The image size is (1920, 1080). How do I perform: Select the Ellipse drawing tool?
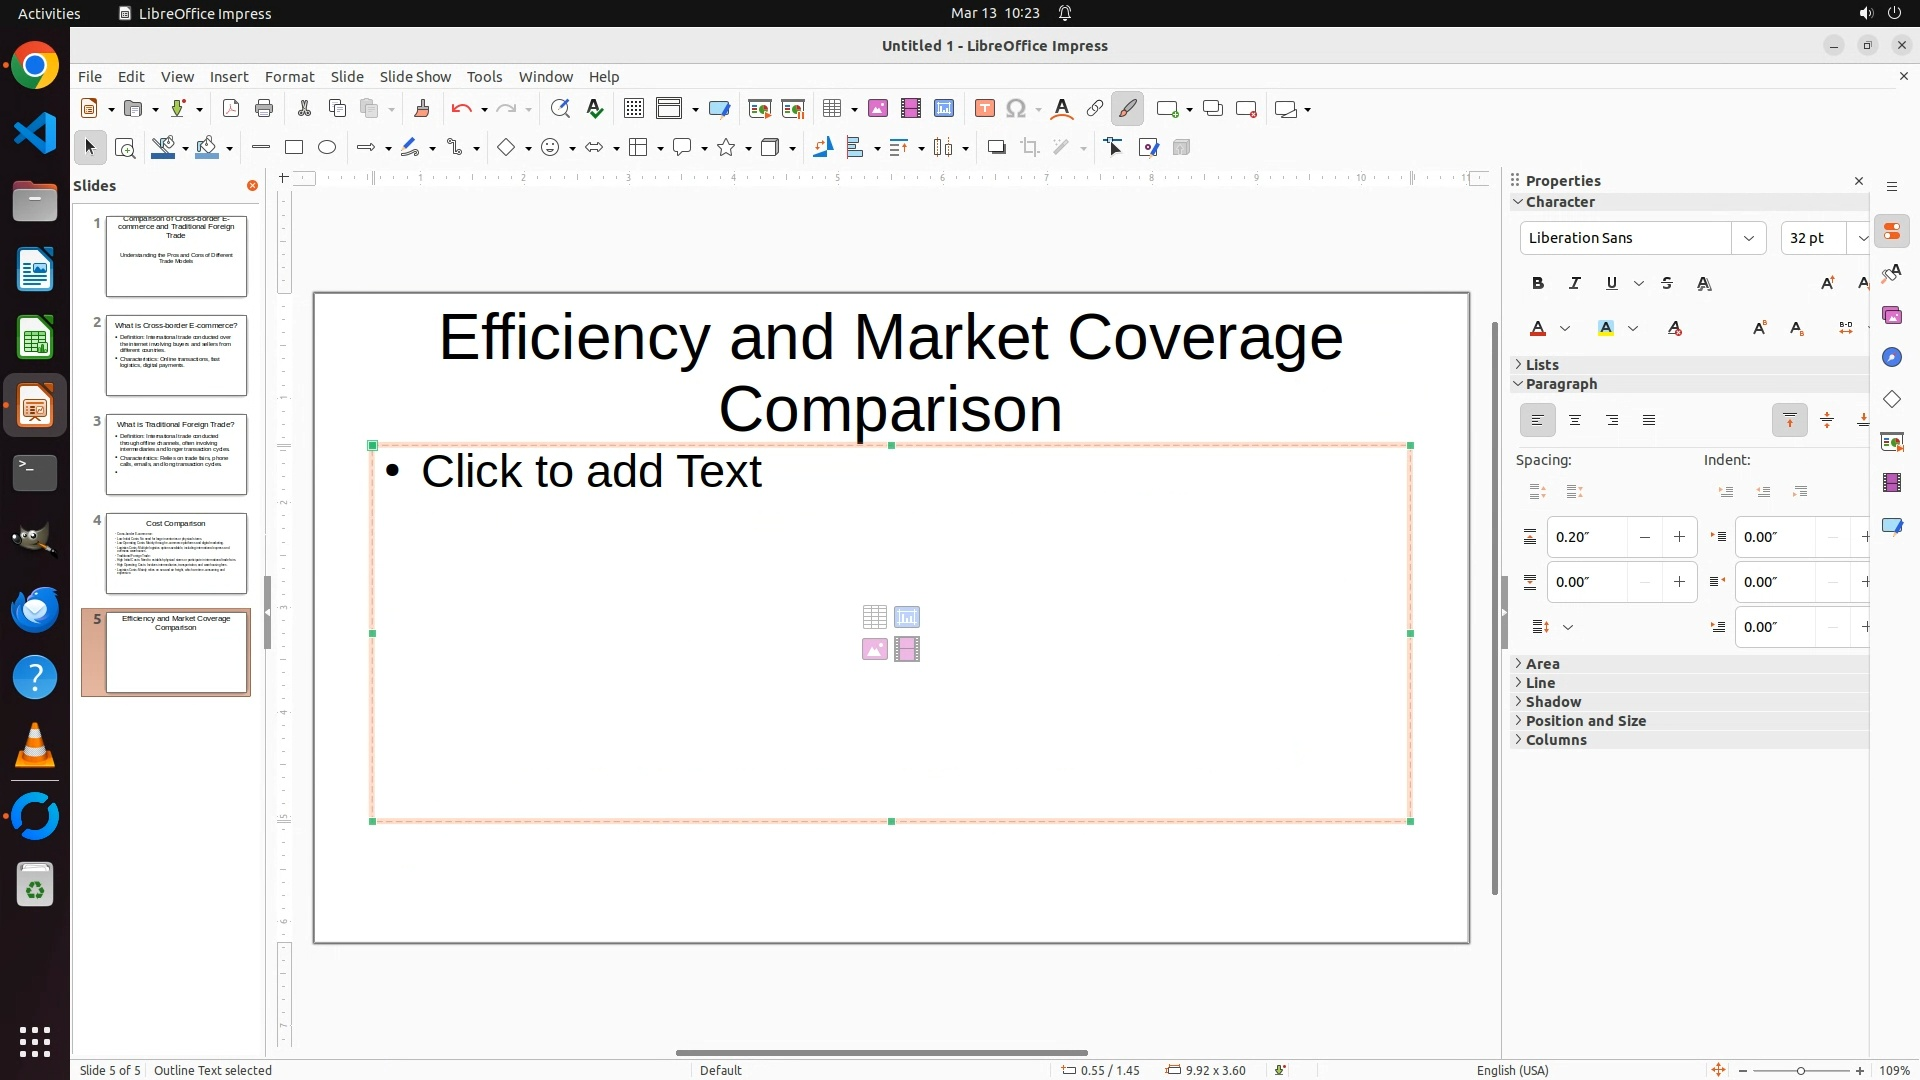coord(327,148)
